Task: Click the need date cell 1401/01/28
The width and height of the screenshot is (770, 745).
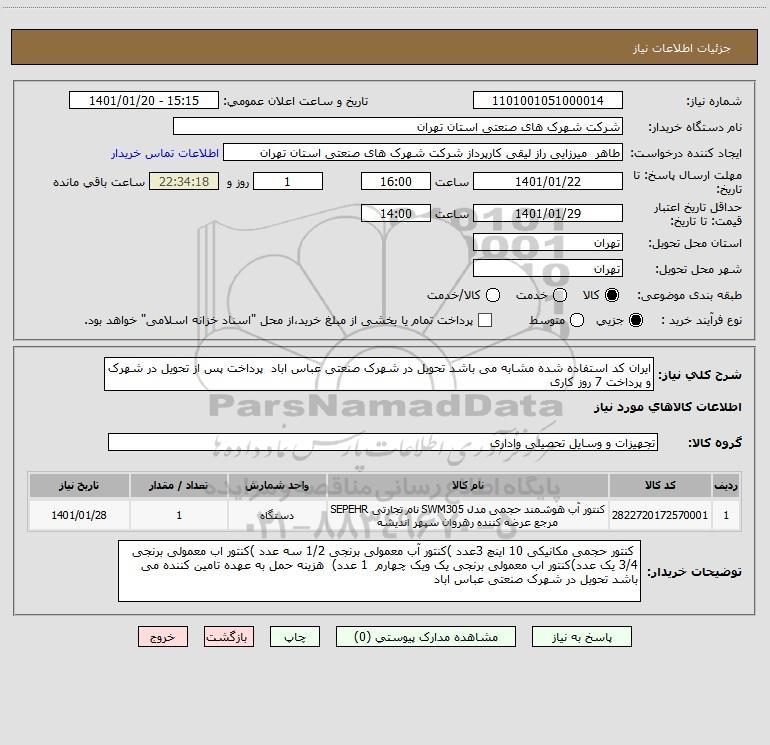Action: [79, 515]
